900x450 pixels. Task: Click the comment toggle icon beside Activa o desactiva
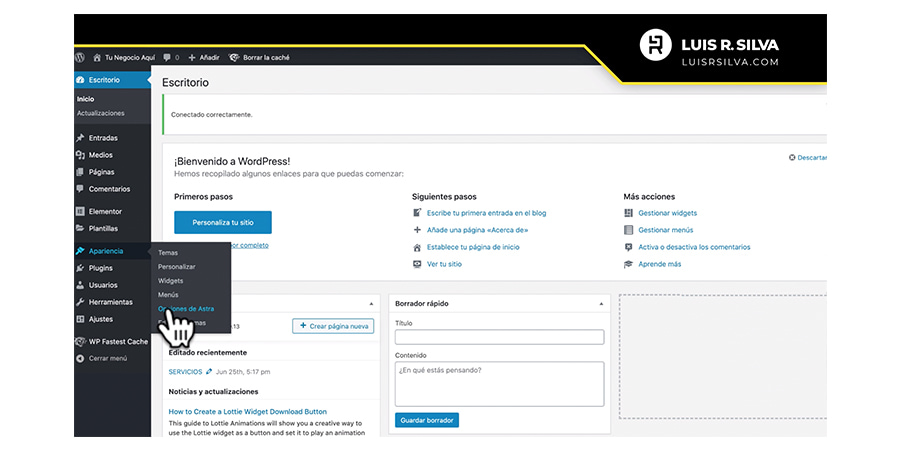tap(628, 247)
